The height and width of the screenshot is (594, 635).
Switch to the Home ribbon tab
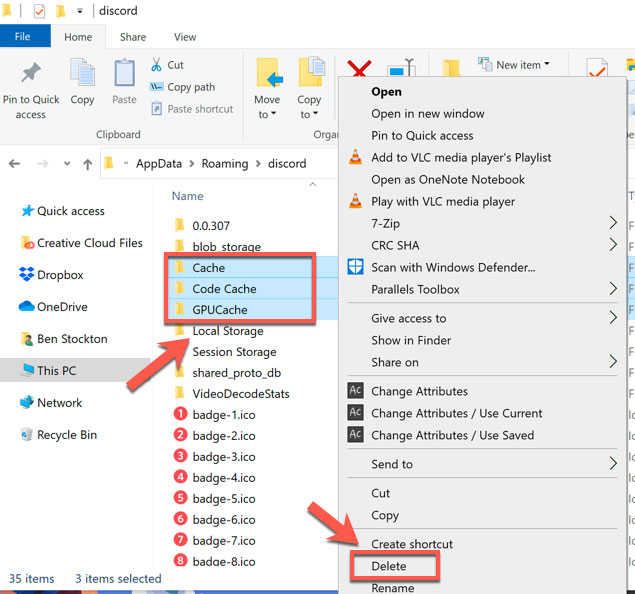(78, 37)
